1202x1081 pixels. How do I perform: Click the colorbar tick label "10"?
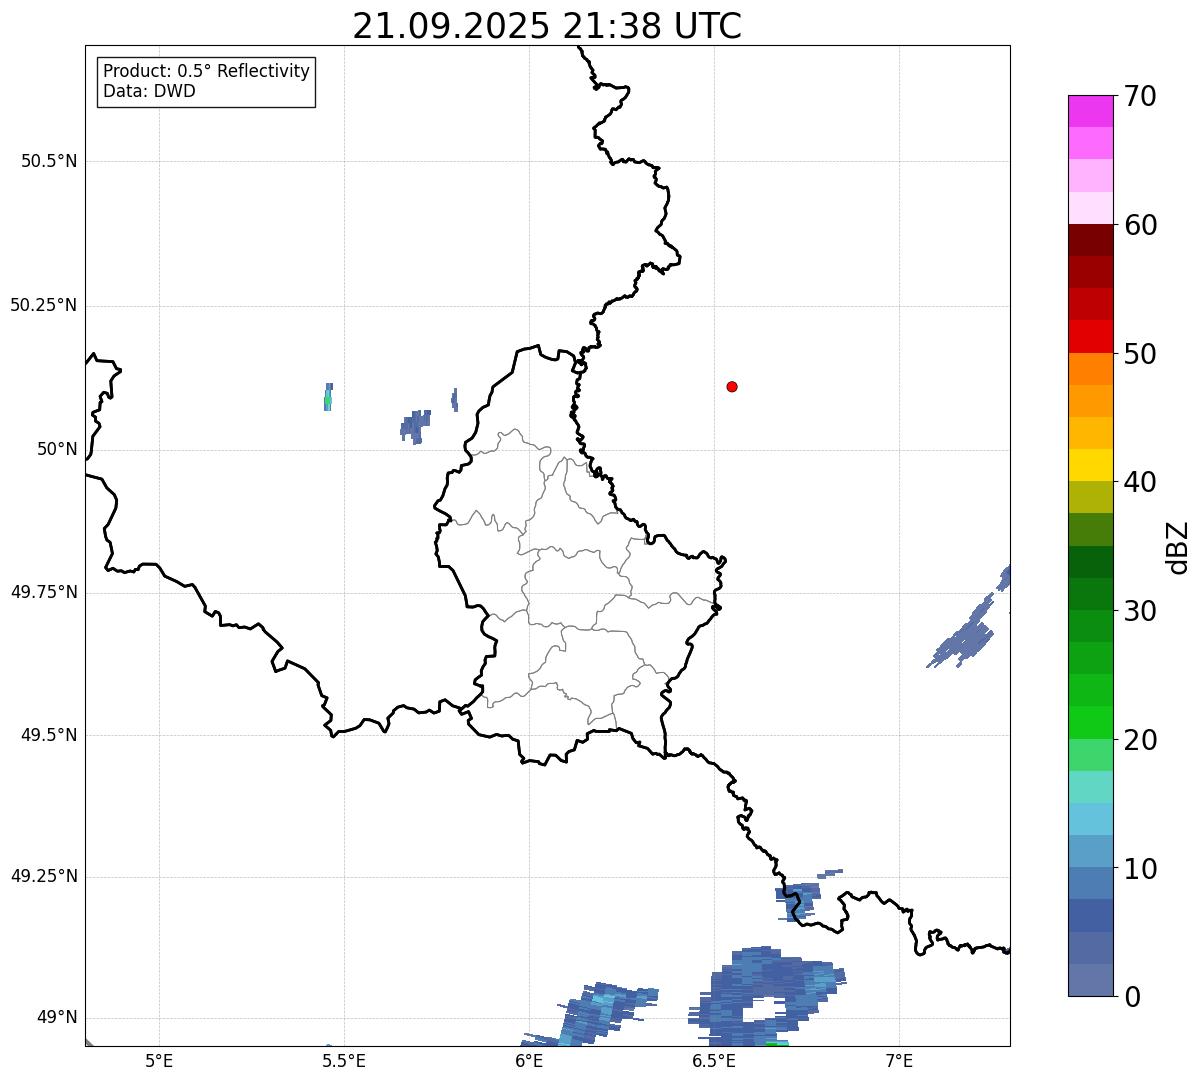pyautogui.click(x=1140, y=868)
